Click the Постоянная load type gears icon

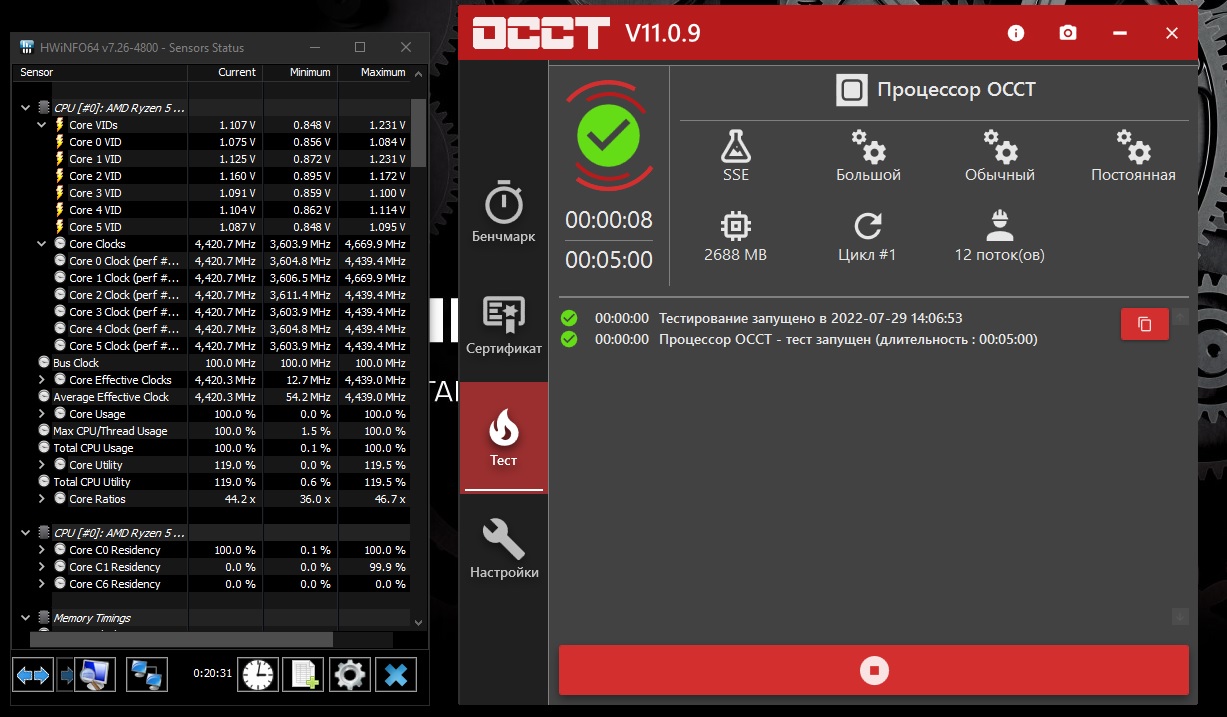point(1133,147)
